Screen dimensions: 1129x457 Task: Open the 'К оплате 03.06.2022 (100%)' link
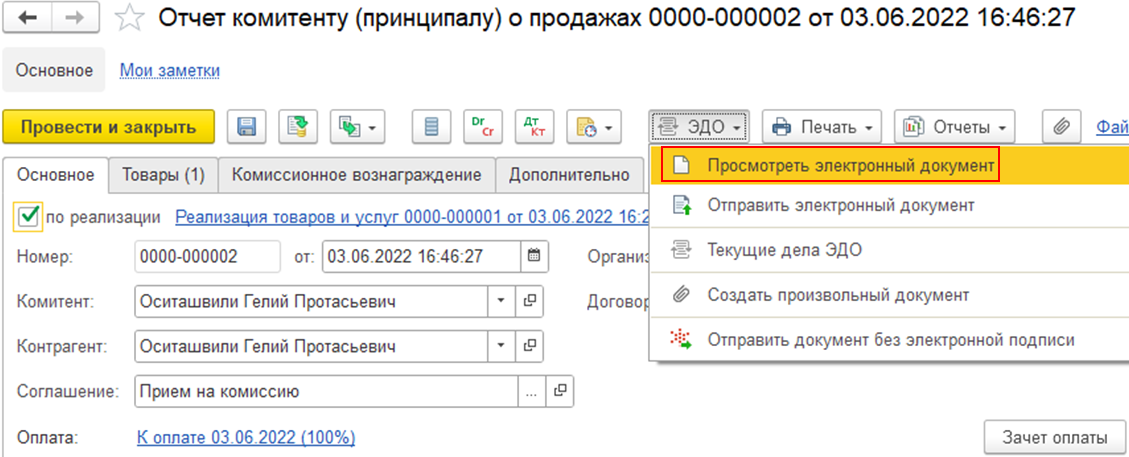click(245, 437)
